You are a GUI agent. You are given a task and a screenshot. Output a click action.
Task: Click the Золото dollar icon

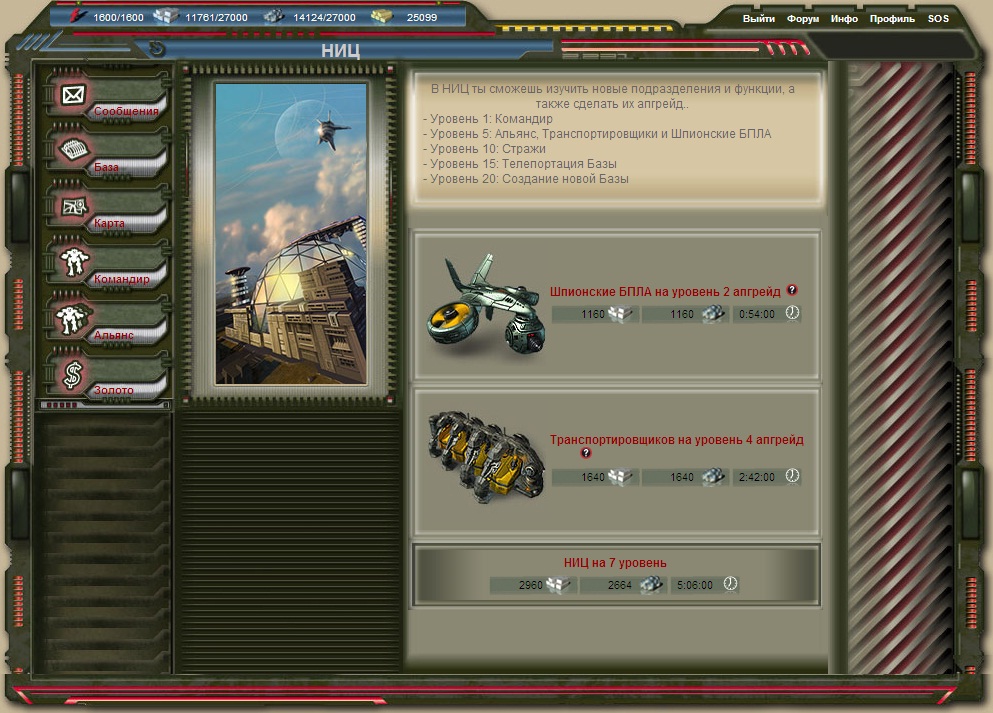[72, 376]
